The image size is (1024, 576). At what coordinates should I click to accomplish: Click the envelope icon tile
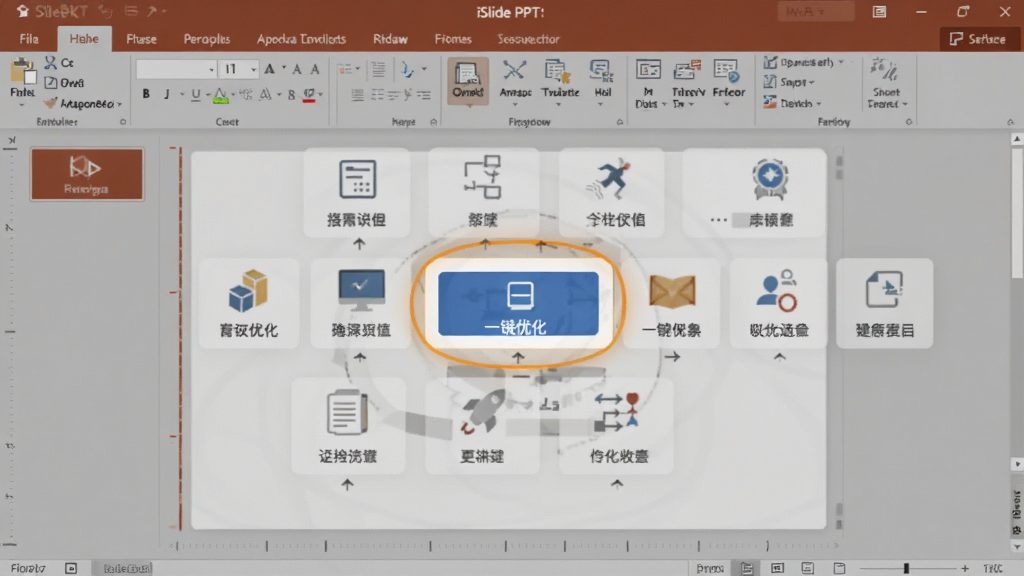tap(671, 302)
